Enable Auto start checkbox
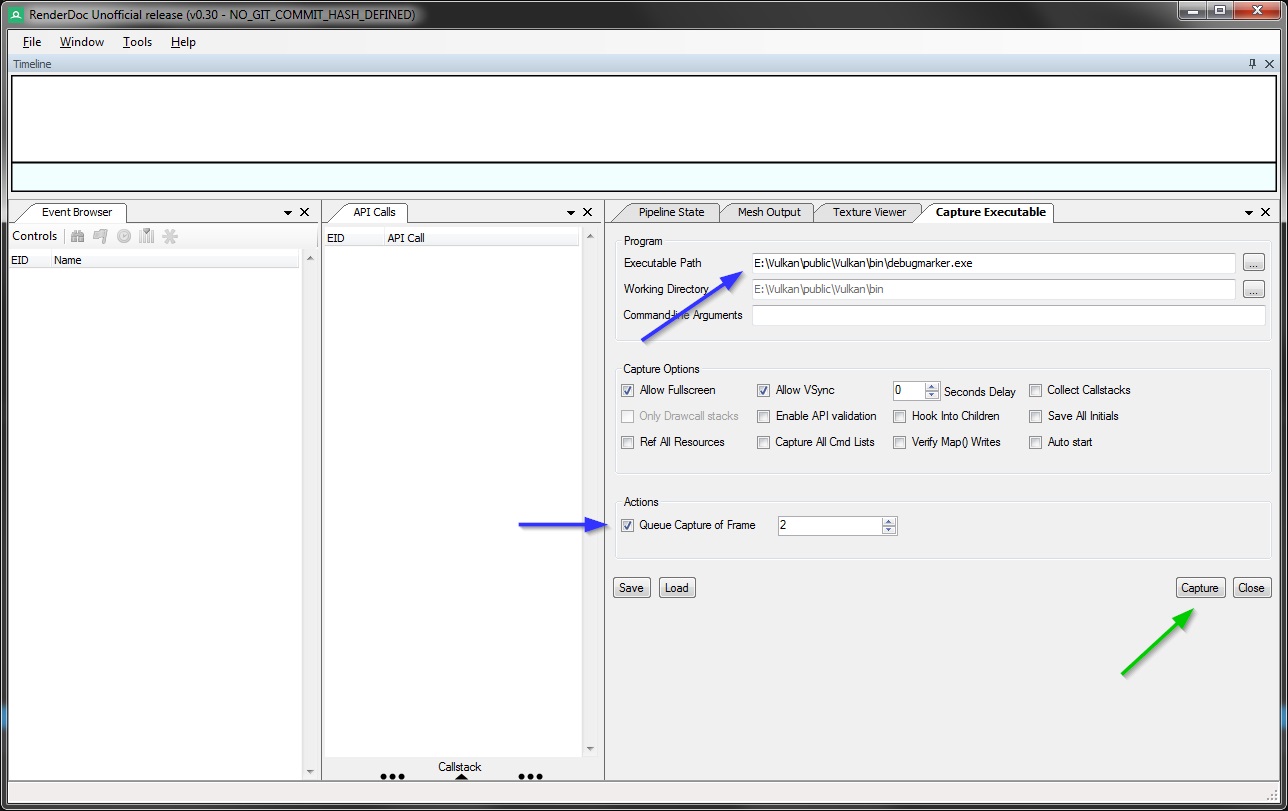 click(x=1036, y=442)
